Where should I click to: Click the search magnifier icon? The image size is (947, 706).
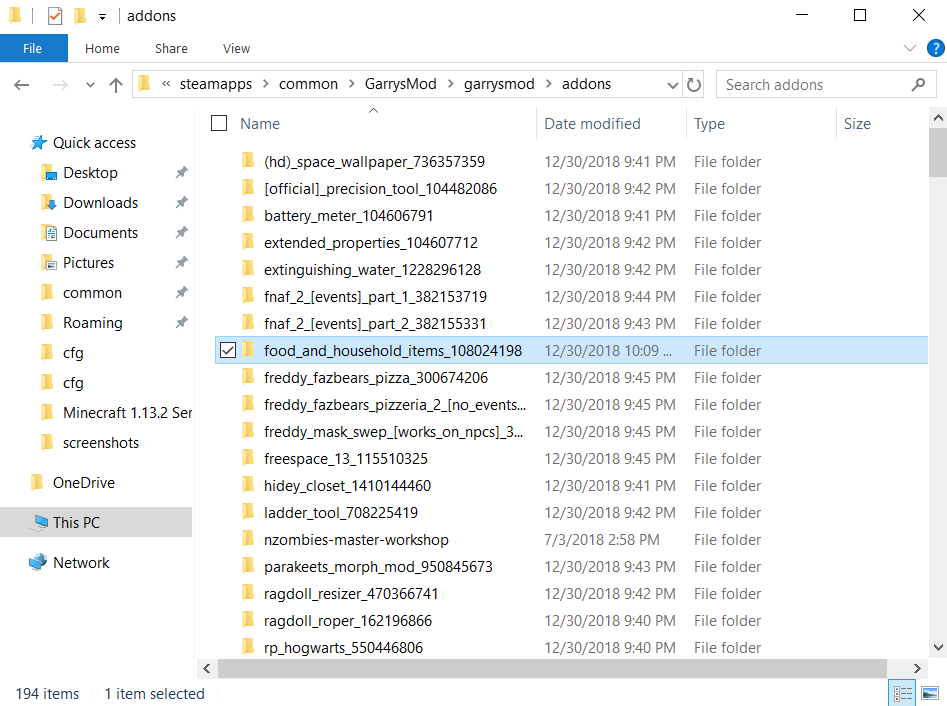919,85
